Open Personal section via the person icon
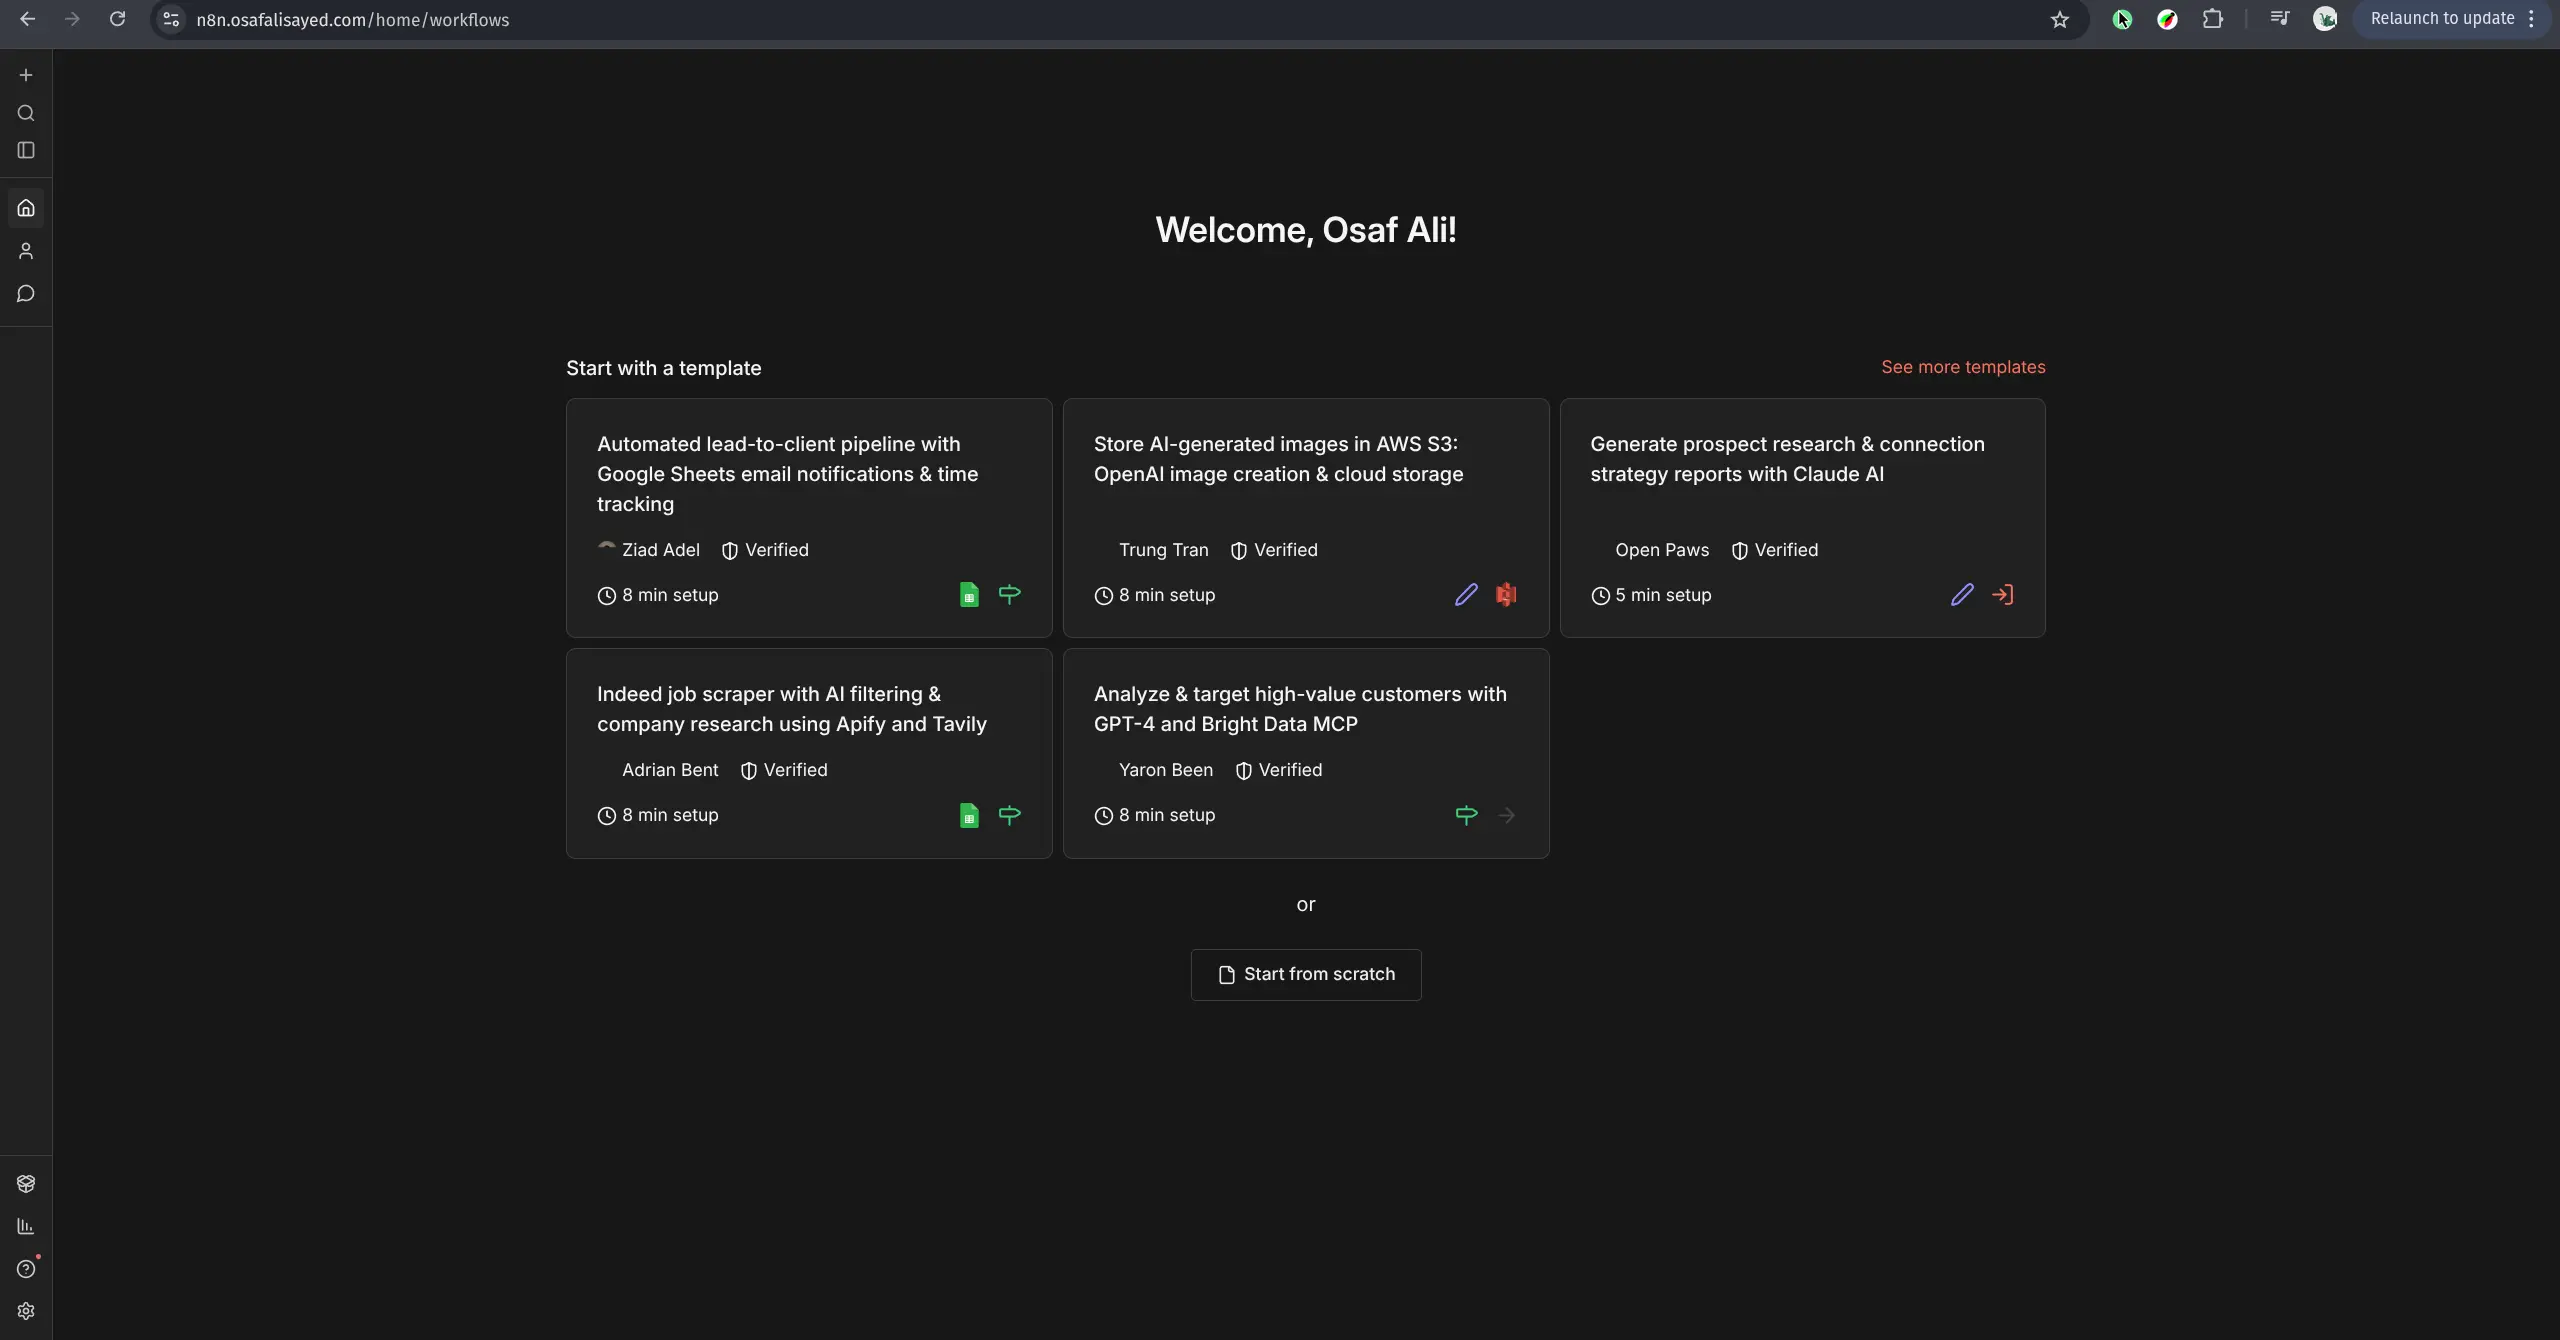The height and width of the screenshot is (1340, 2560). pos(26,251)
